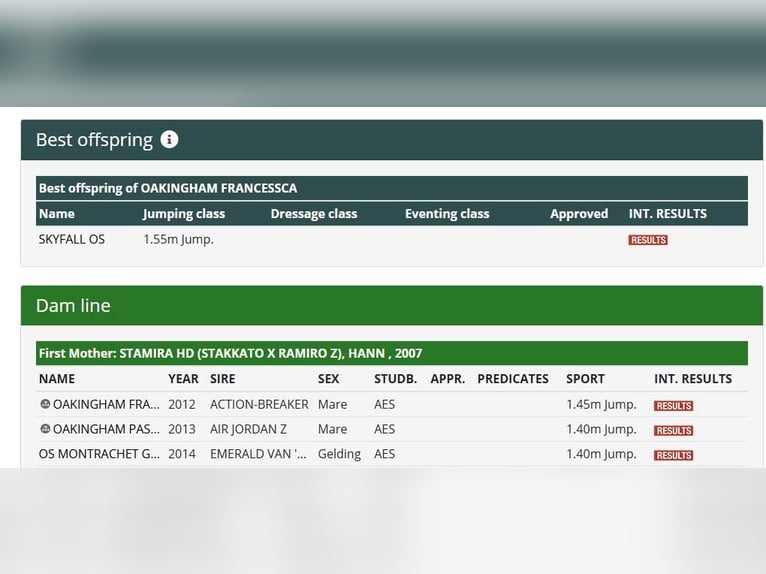The image size is (766, 574).
Task: Open results for the 2012 ACTION-BREAKER mare
Action: [673, 405]
